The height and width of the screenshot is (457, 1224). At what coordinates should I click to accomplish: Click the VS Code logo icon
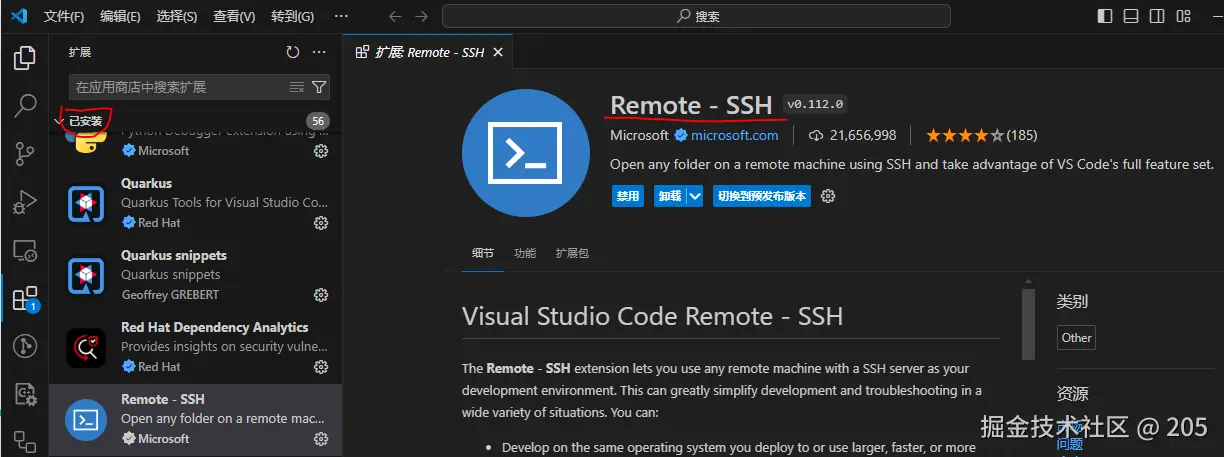(20, 16)
